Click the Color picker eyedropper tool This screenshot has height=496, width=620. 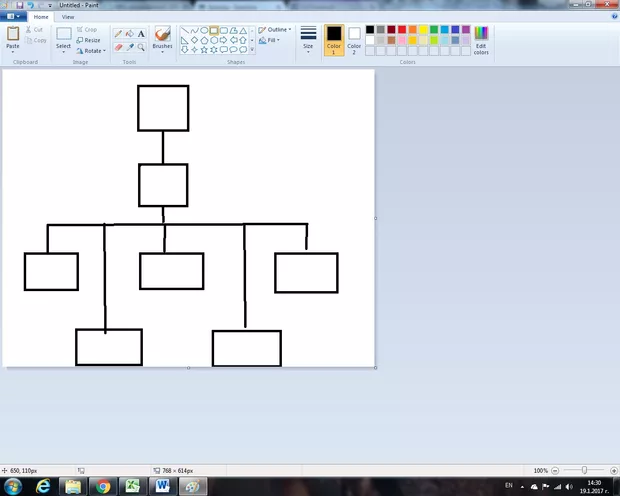[x=129, y=46]
